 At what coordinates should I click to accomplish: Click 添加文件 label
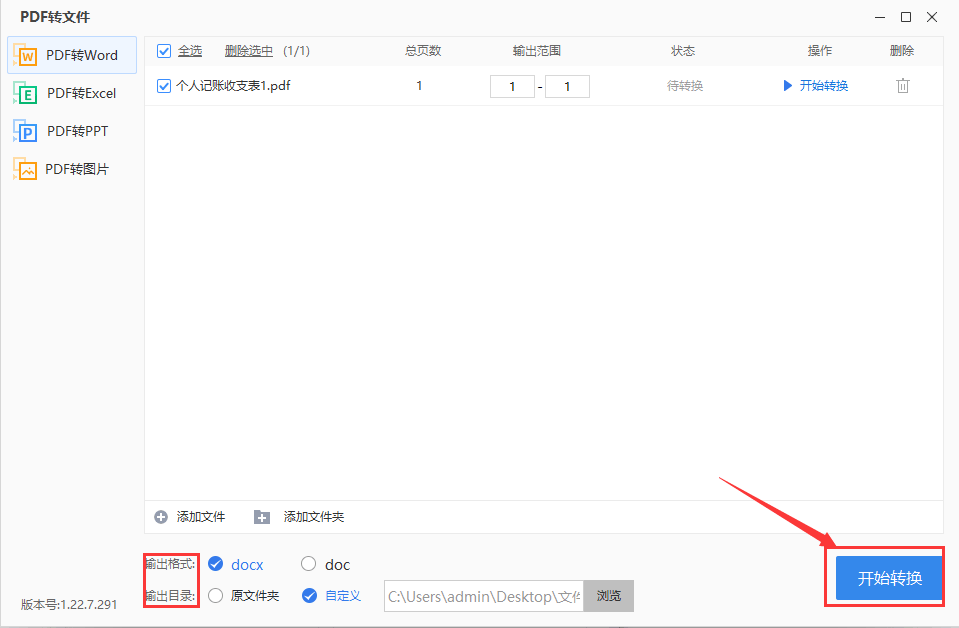tap(201, 517)
